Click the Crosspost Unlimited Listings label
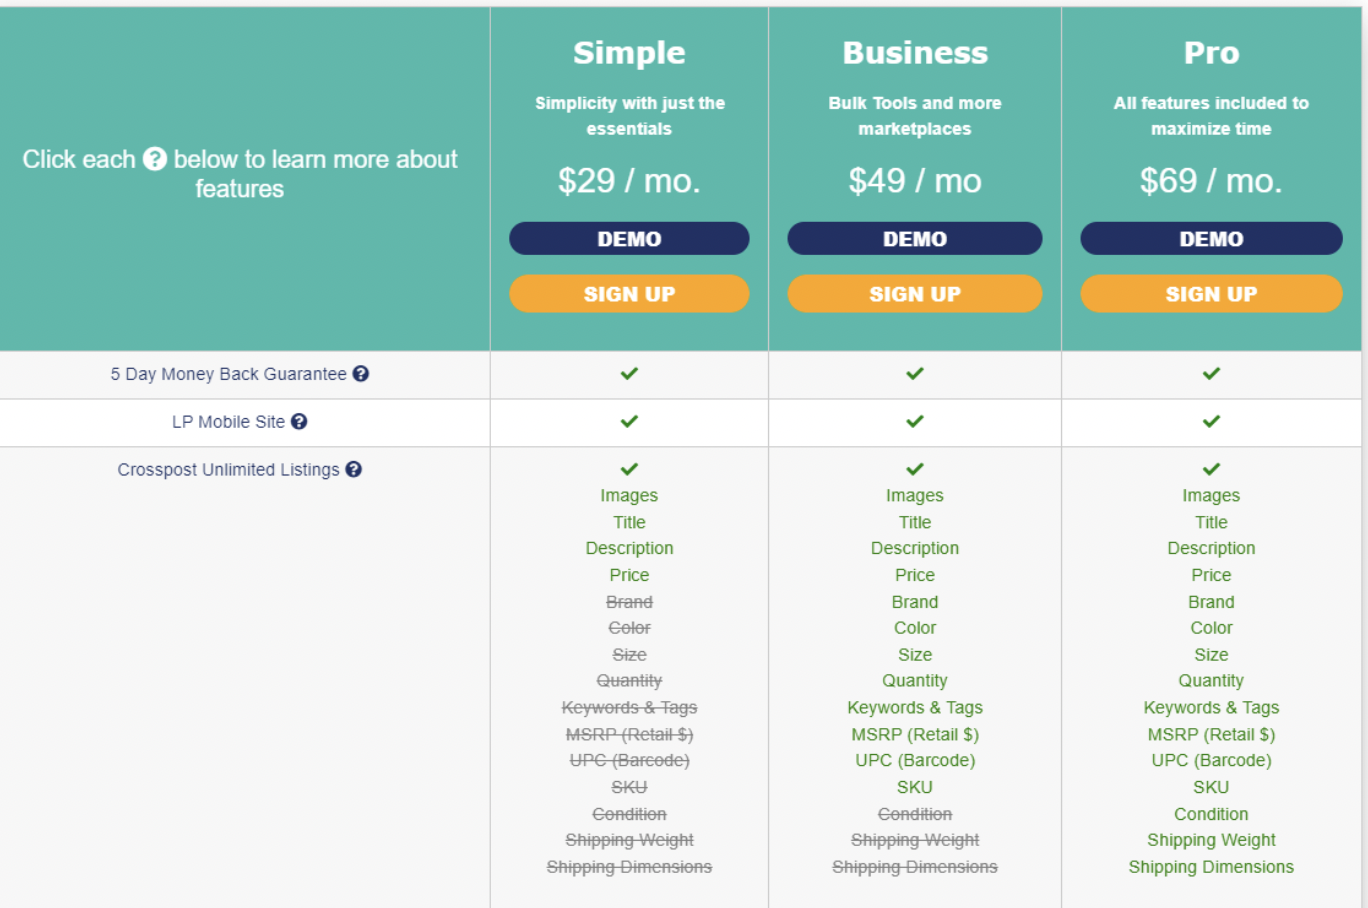Viewport: 1368px width, 908px height. (228, 470)
